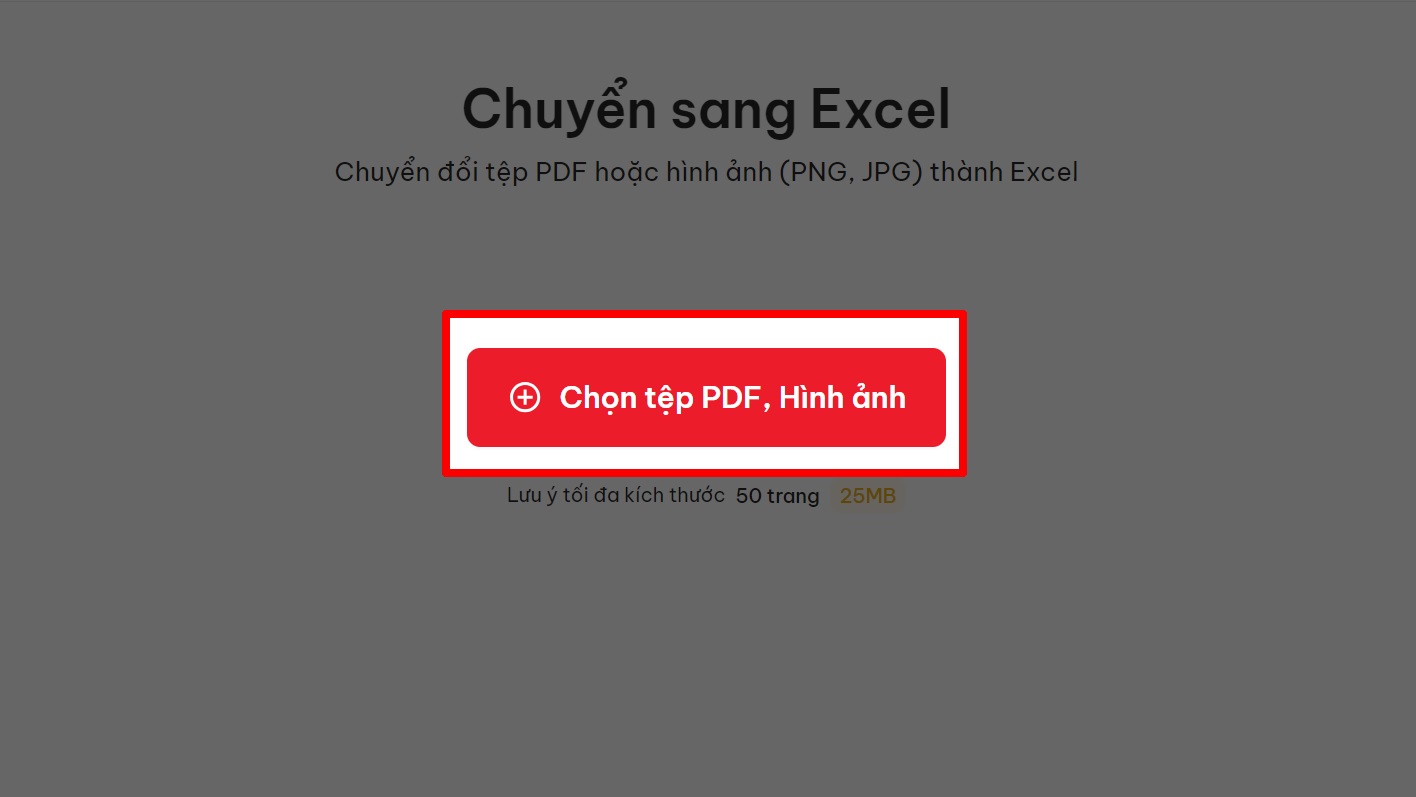The width and height of the screenshot is (1416, 797).
Task: Click 'kích thước' text beside '50 trang'
Action: pos(675,496)
